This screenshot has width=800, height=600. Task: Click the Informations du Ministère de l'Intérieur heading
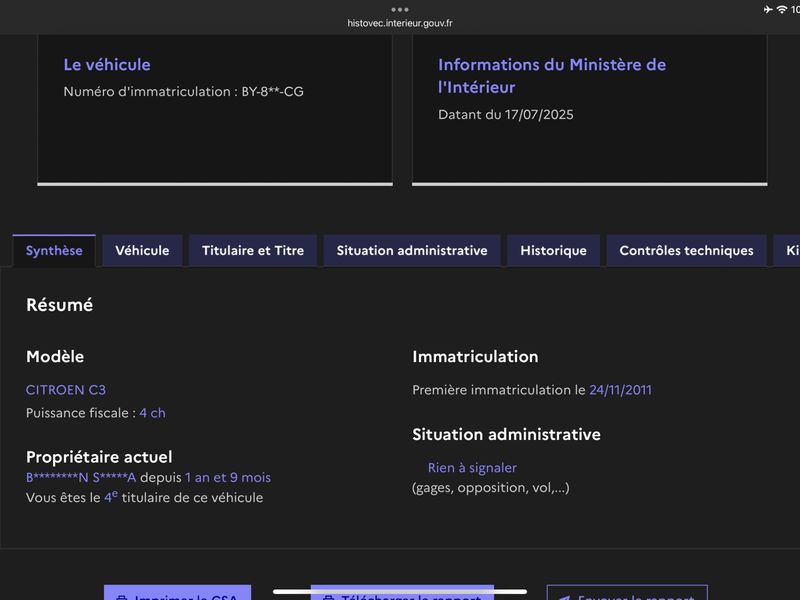(552, 76)
